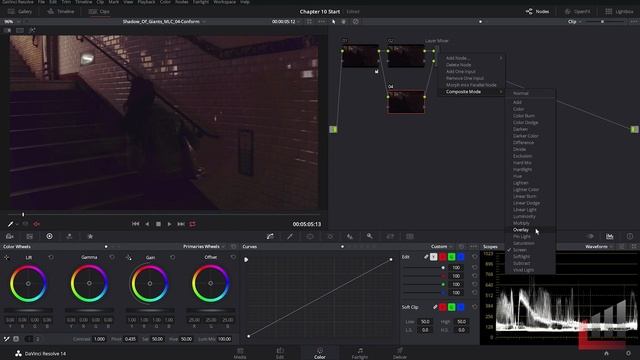Open the Keyframes panel icon

590,236
